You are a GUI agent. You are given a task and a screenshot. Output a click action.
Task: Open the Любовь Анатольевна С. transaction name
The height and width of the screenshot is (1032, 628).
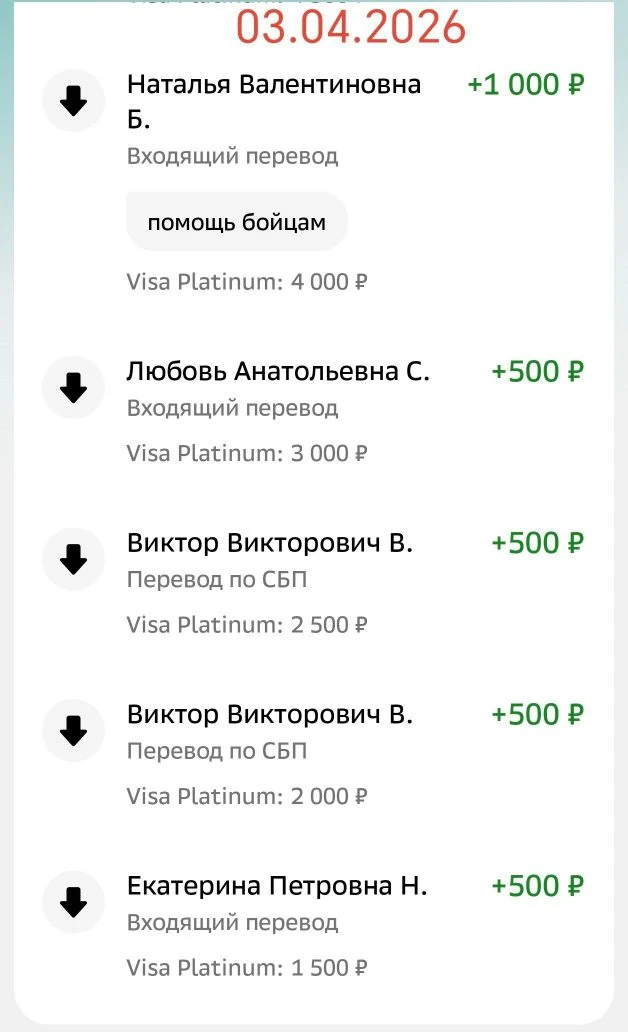(278, 372)
